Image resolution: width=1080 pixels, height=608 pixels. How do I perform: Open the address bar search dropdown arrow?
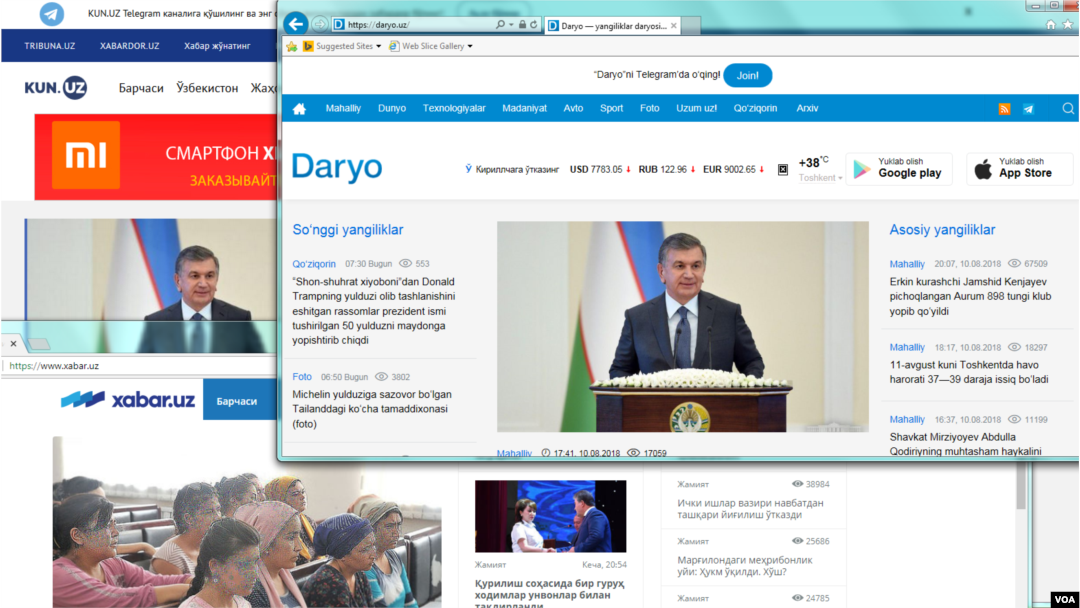(511, 25)
